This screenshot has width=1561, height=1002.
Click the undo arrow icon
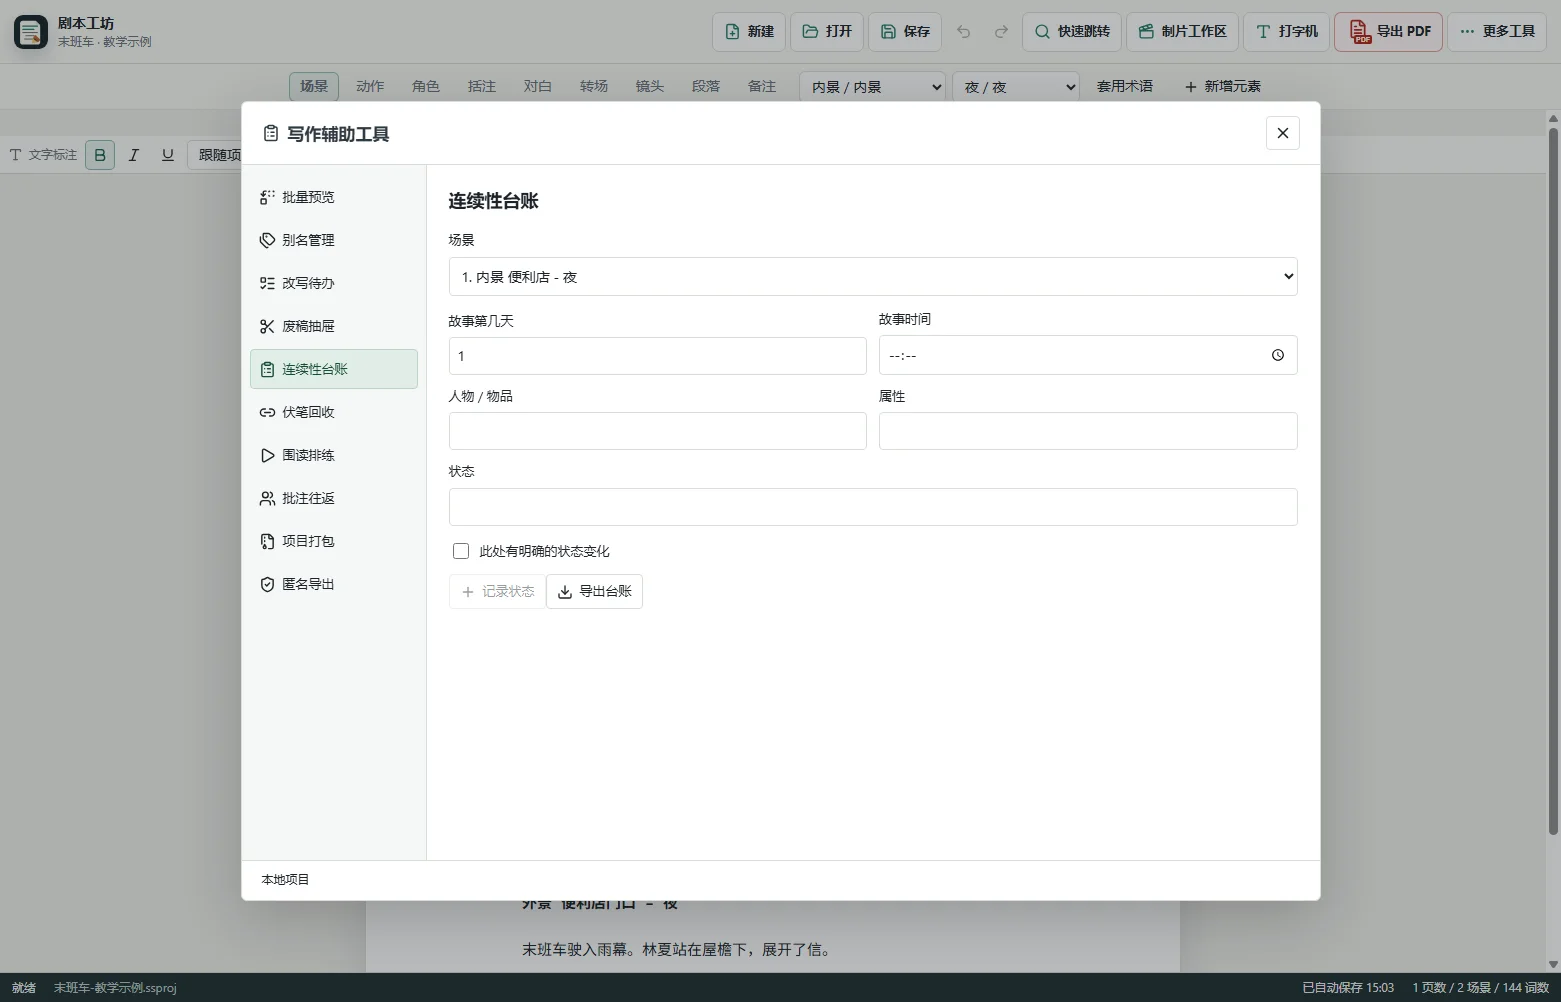[963, 32]
